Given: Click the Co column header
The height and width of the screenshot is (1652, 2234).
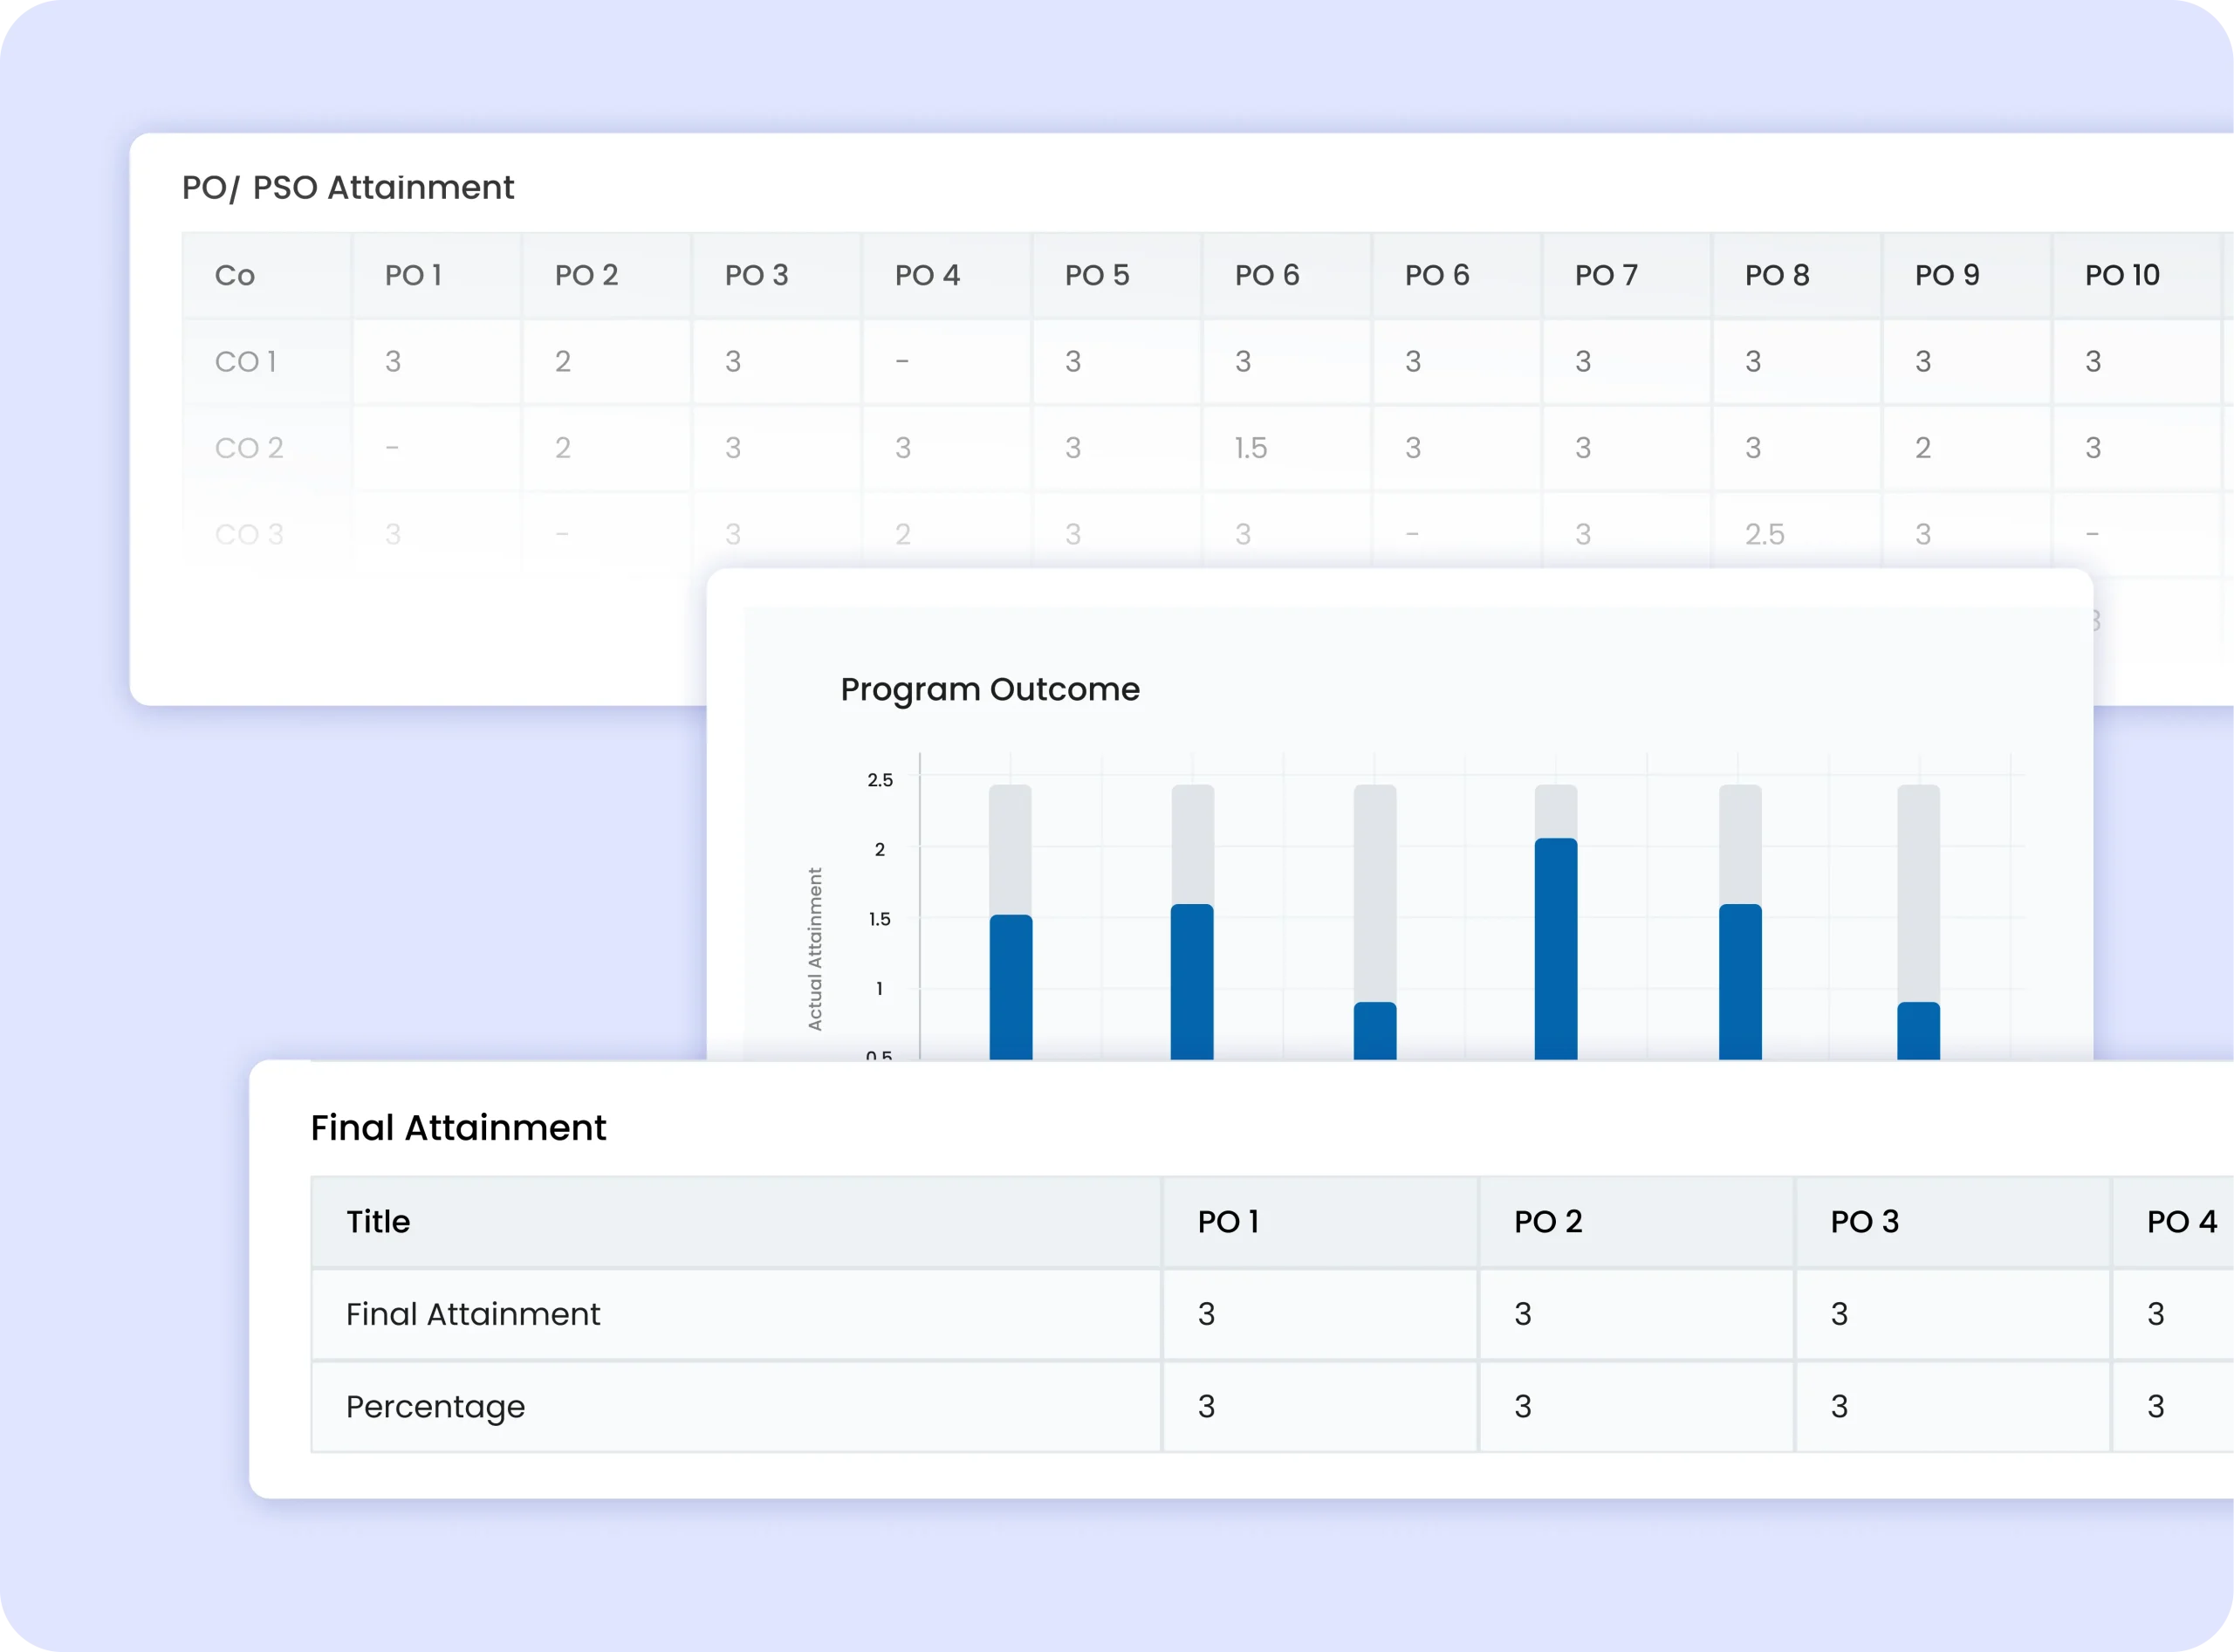Looking at the screenshot, I should pyautogui.click(x=234, y=275).
